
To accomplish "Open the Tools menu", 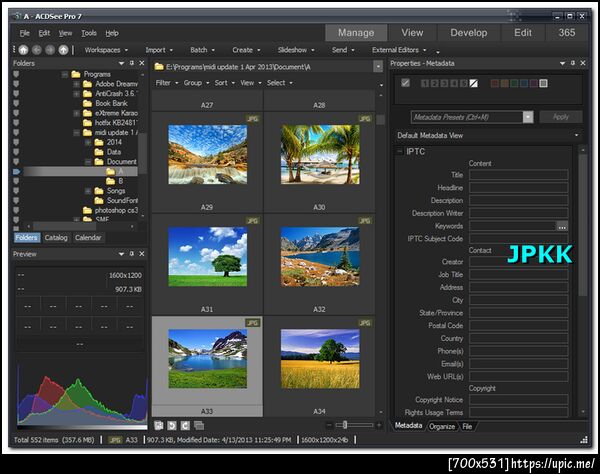I will click(x=89, y=33).
